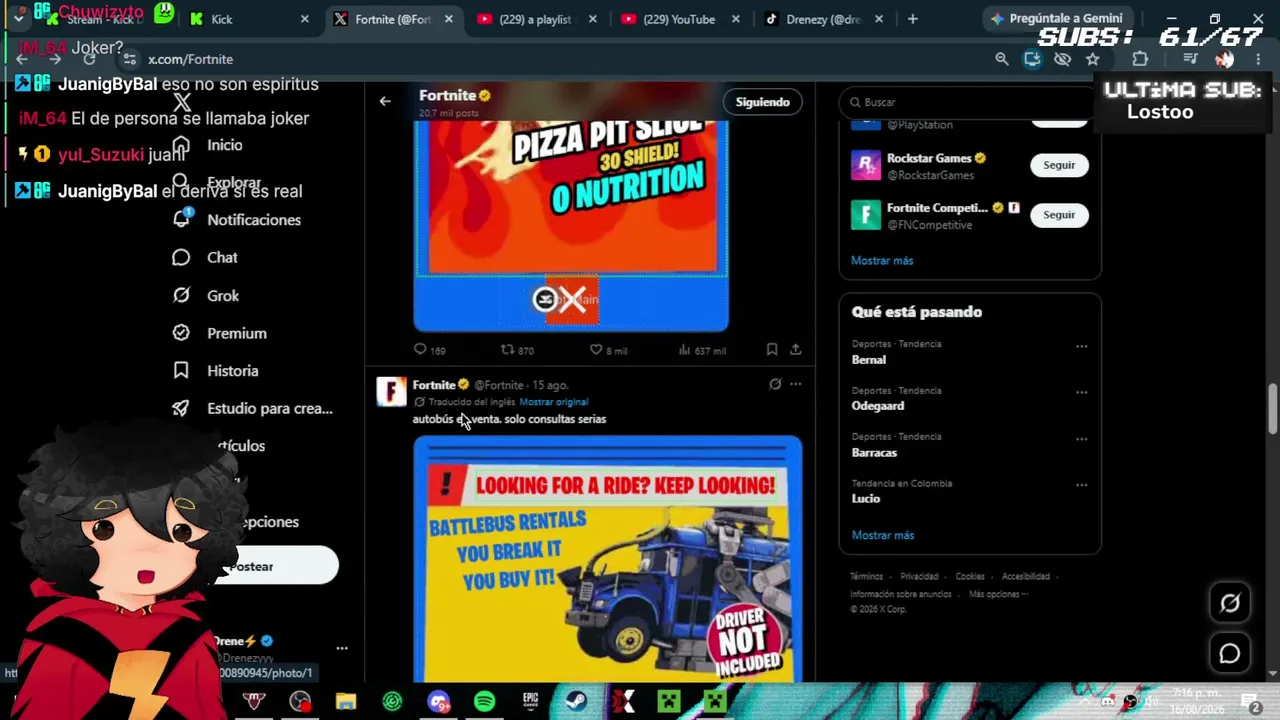Open the Fortnite Competitive profile avatar
Image resolution: width=1280 pixels, height=720 pixels.
866,216
